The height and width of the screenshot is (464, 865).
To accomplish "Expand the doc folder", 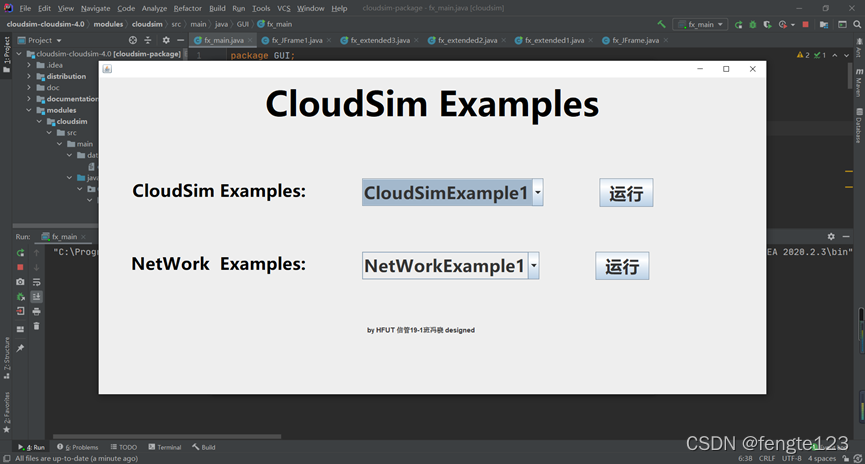I will point(29,88).
